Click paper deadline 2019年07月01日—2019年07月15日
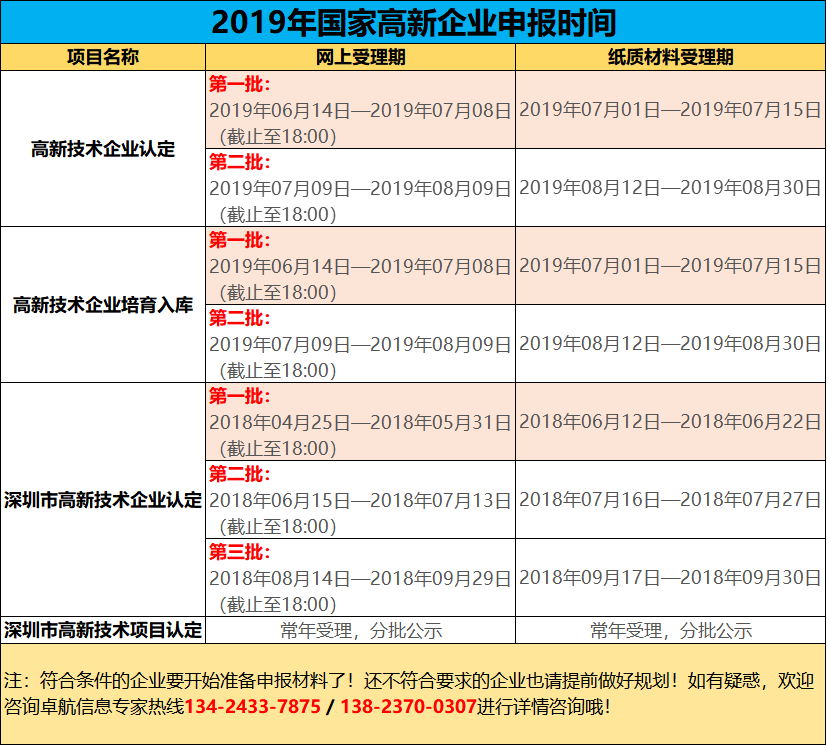The width and height of the screenshot is (827, 746). coord(668,110)
